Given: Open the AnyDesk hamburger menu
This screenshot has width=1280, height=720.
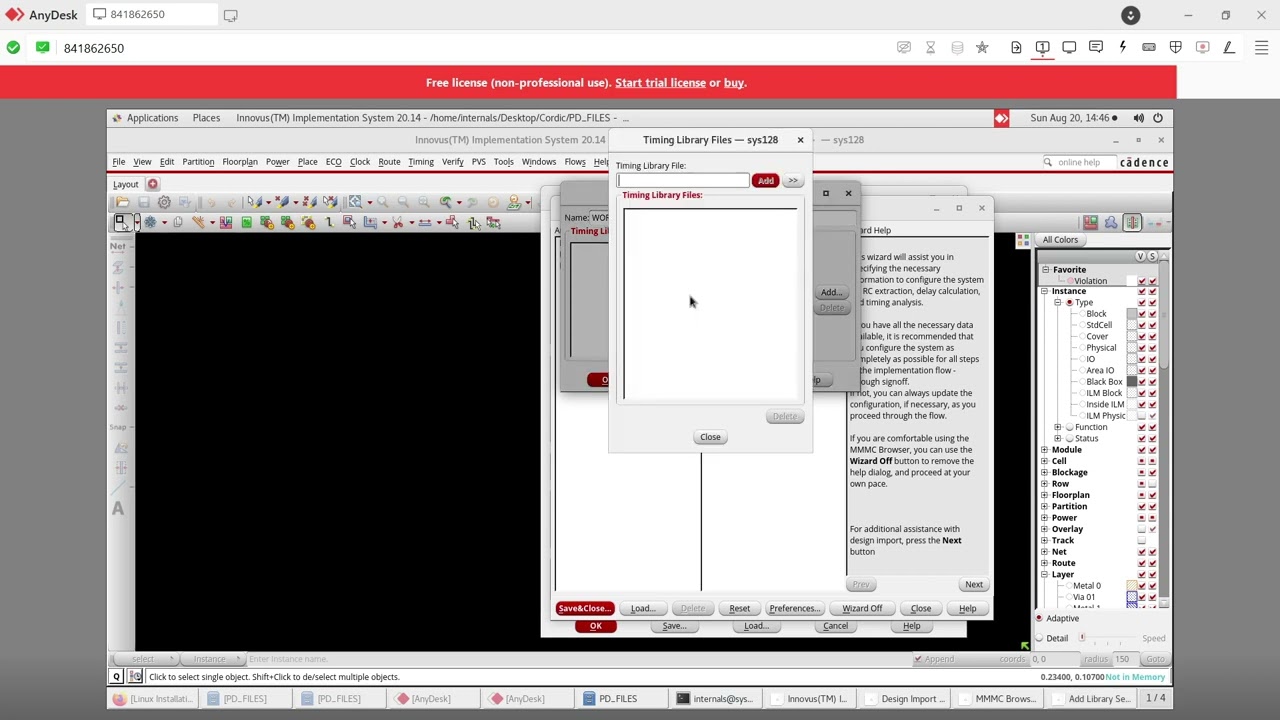Looking at the screenshot, I should [x=1261, y=47].
